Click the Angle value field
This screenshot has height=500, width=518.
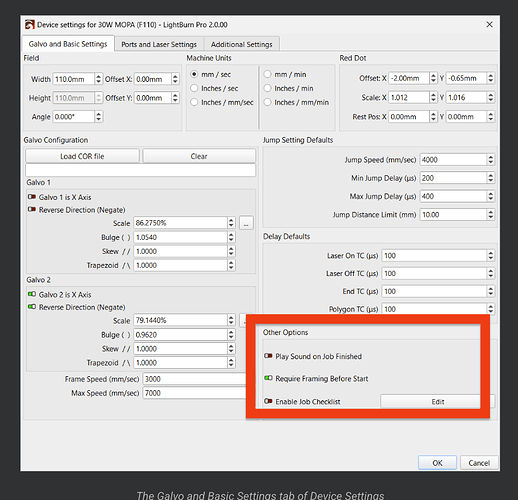74,117
